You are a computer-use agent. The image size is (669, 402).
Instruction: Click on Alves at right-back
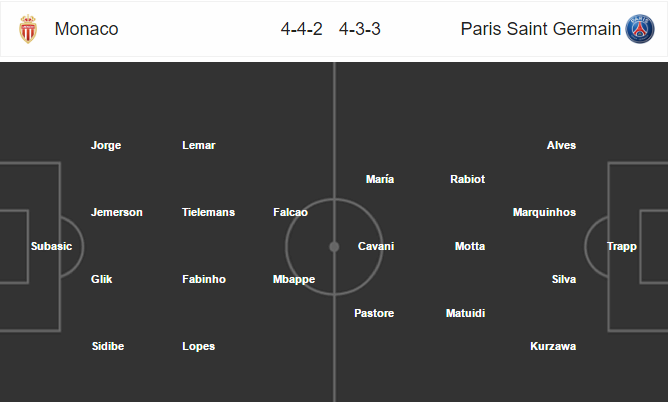pos(561,145)
